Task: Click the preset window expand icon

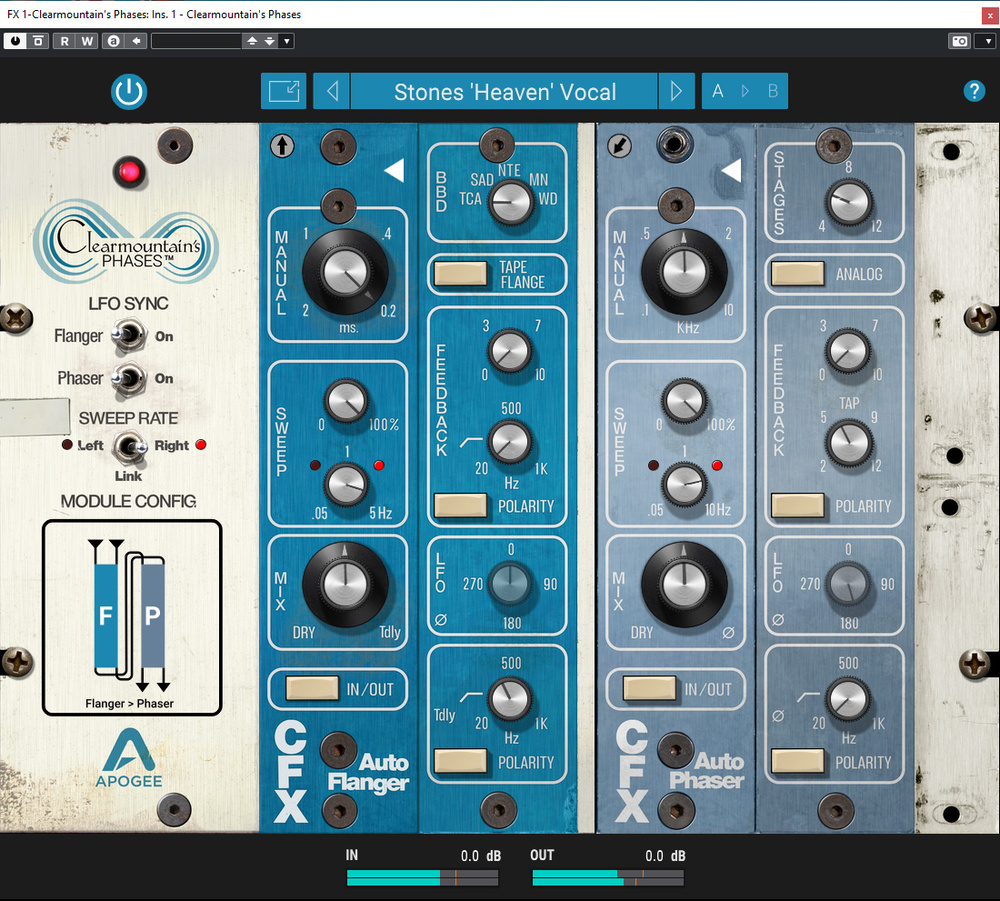Action: click(284, 91)
